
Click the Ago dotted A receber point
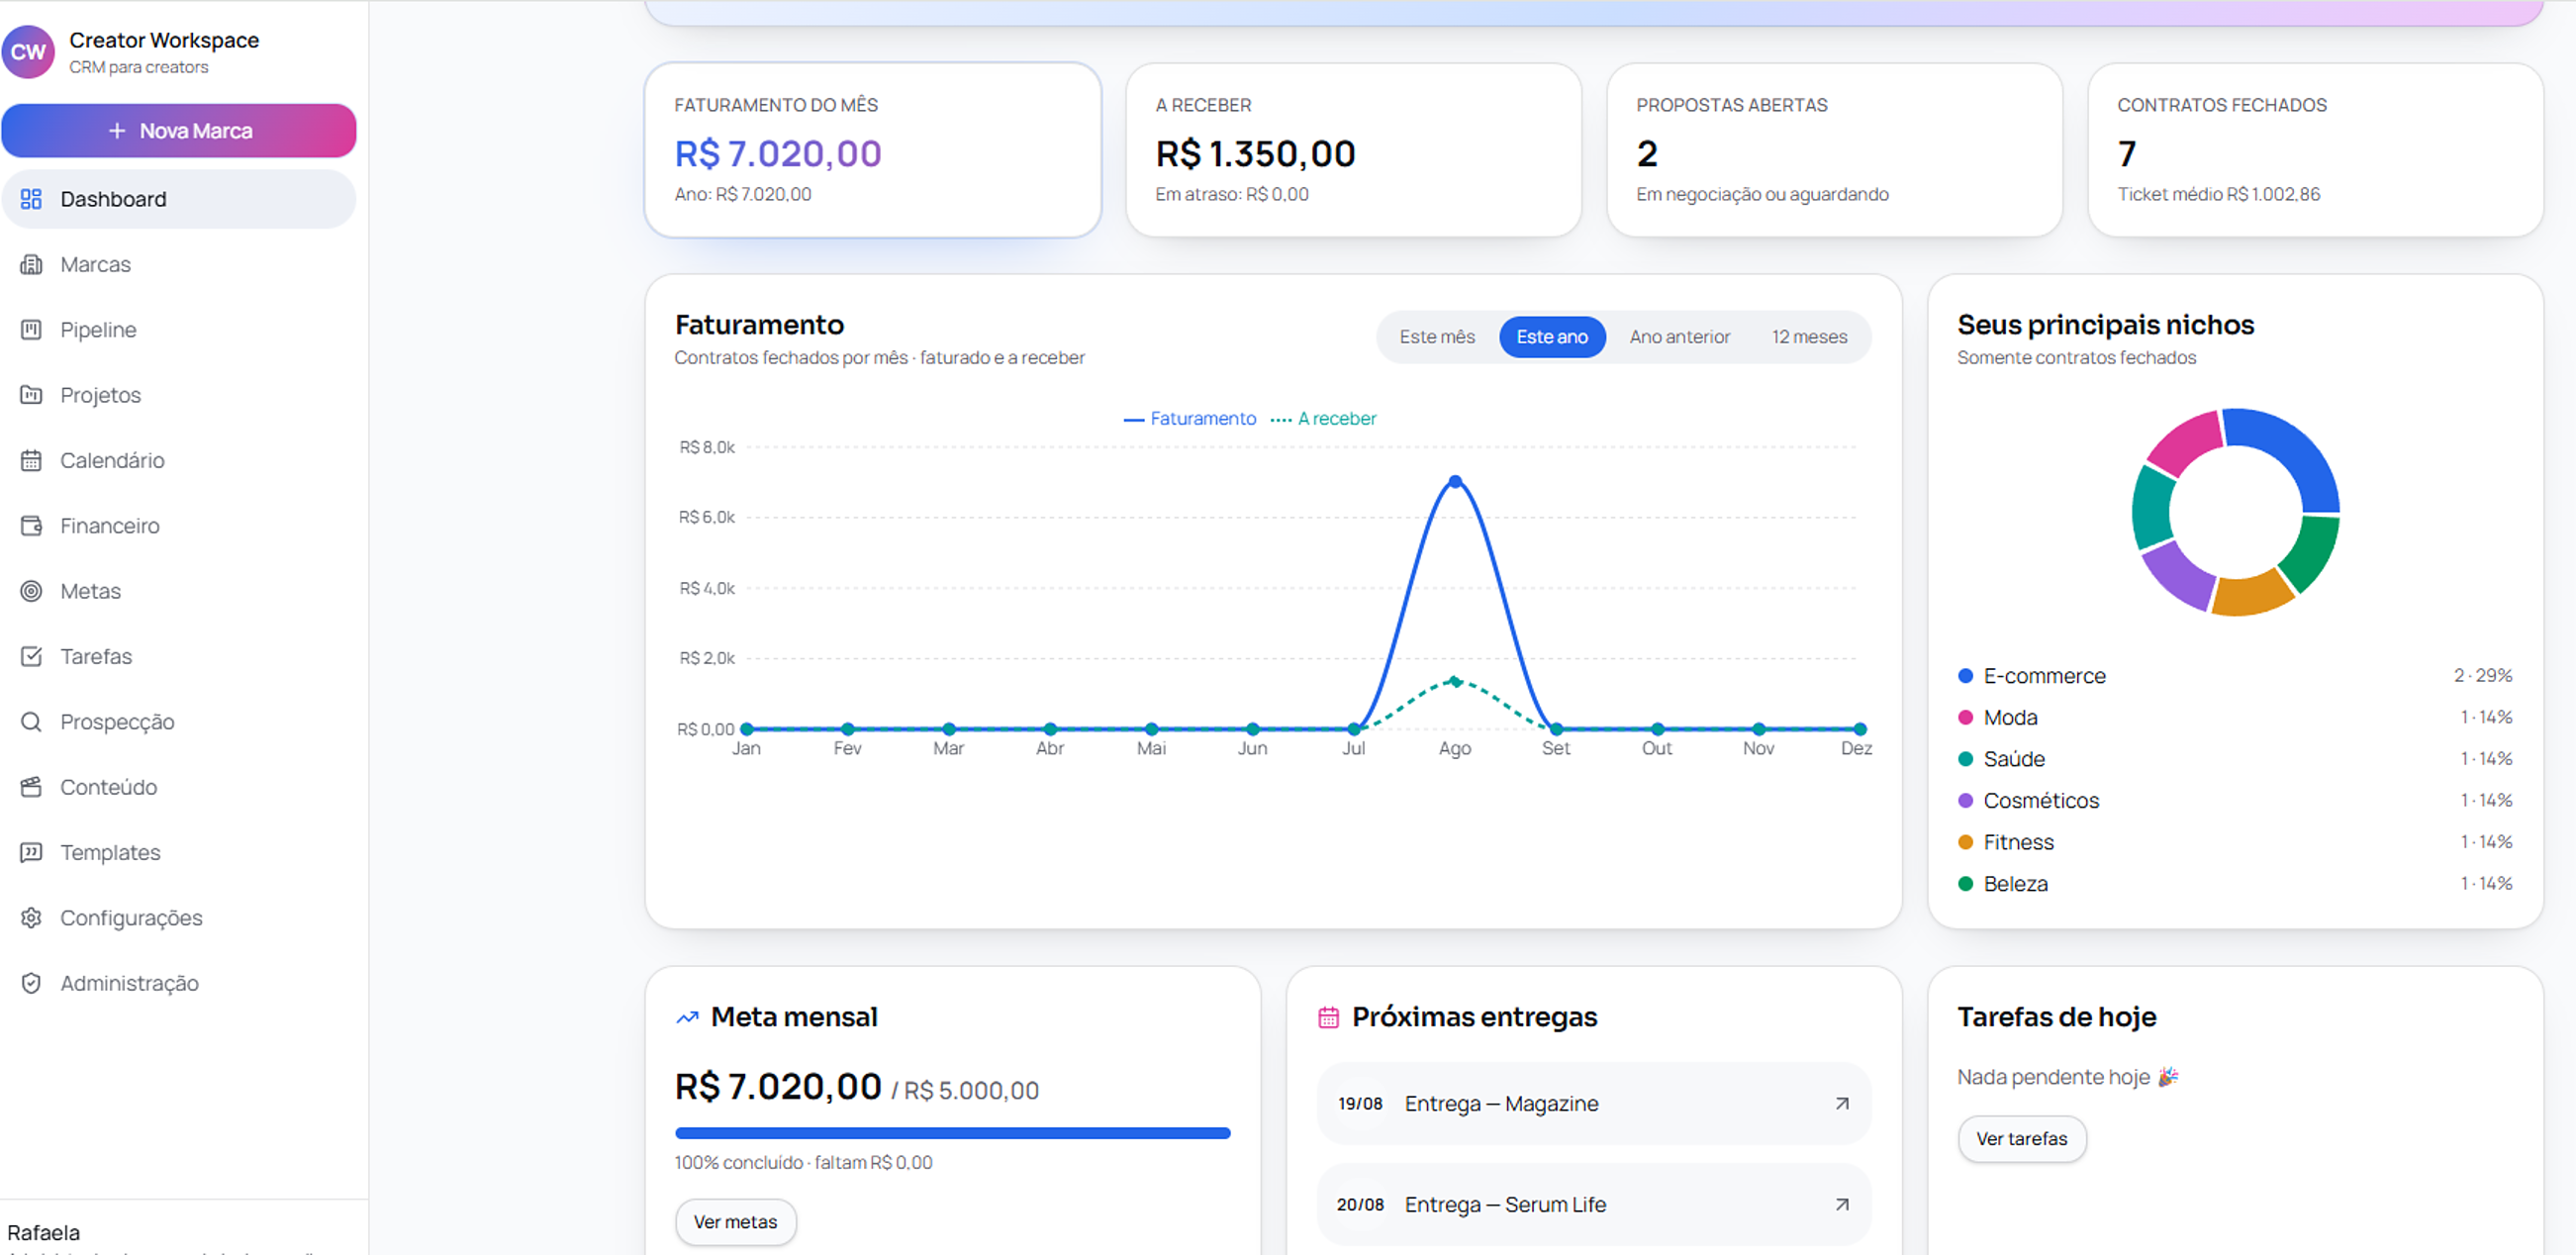(1455, 681)
